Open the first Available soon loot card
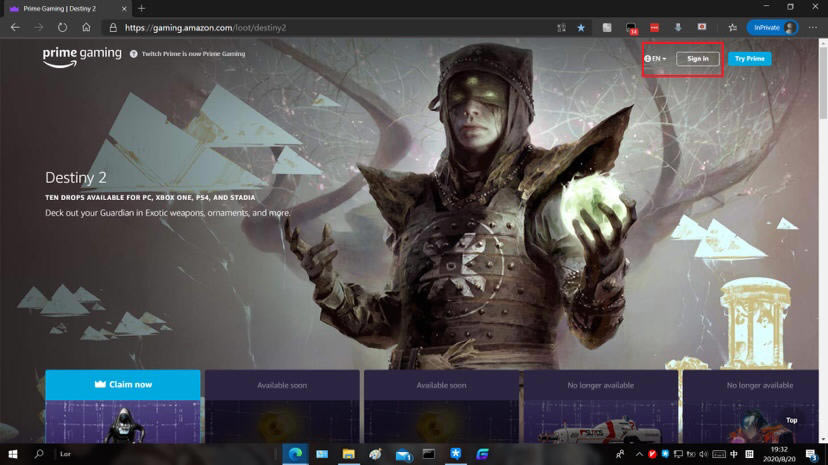The width and height of the screenshot is (828, 465). pyautogui.click(x=282, y=406)
